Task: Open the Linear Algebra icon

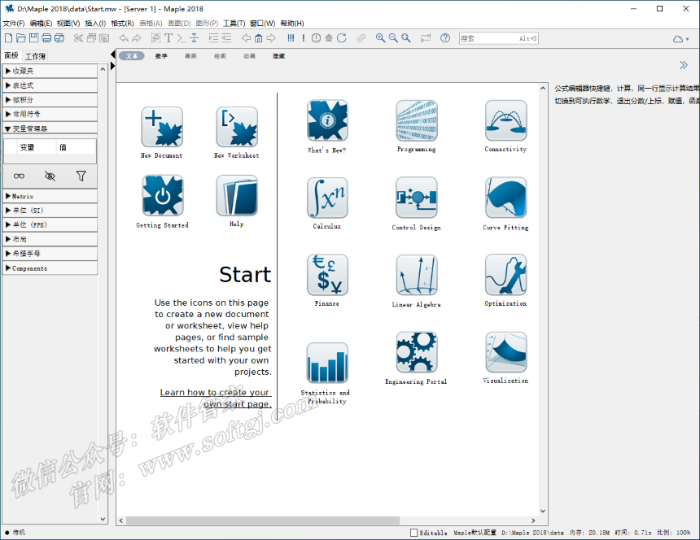Action: 417,274
